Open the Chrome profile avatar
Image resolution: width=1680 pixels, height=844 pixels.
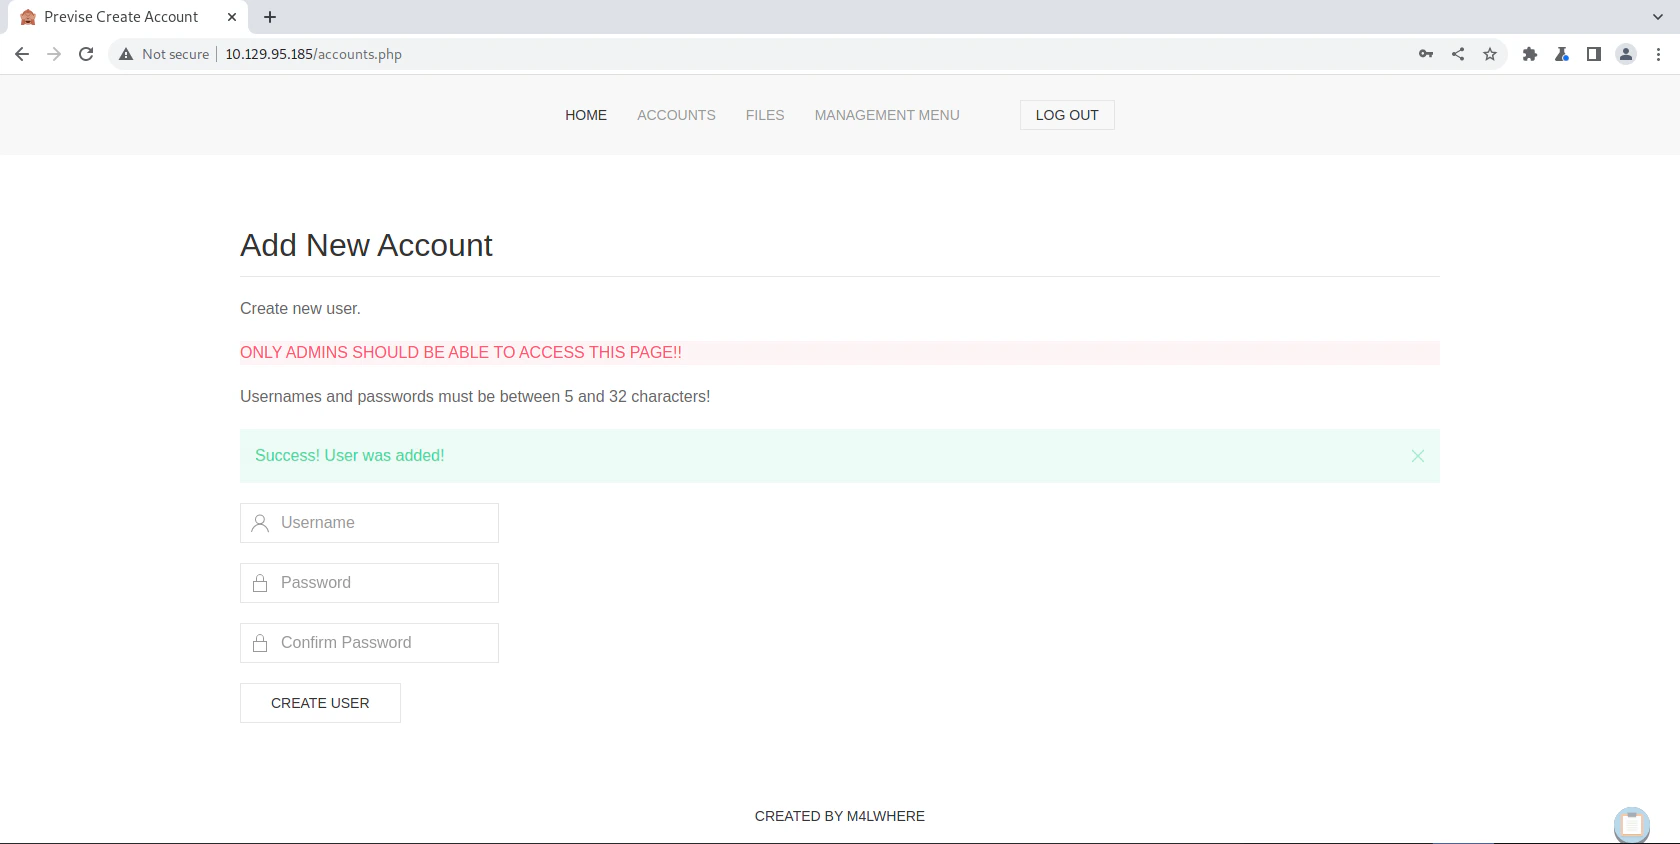click(x=1626, y=54)
